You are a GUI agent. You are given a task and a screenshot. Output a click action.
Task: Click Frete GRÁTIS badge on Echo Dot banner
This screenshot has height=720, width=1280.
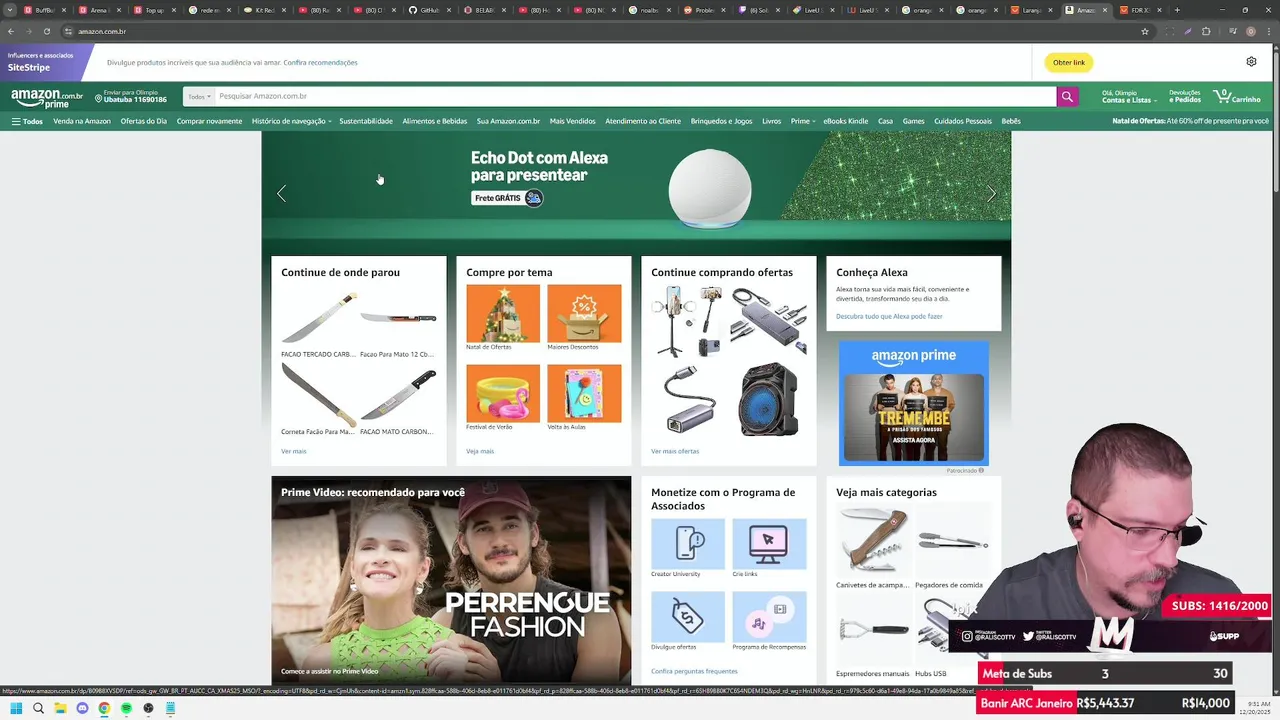507,198
